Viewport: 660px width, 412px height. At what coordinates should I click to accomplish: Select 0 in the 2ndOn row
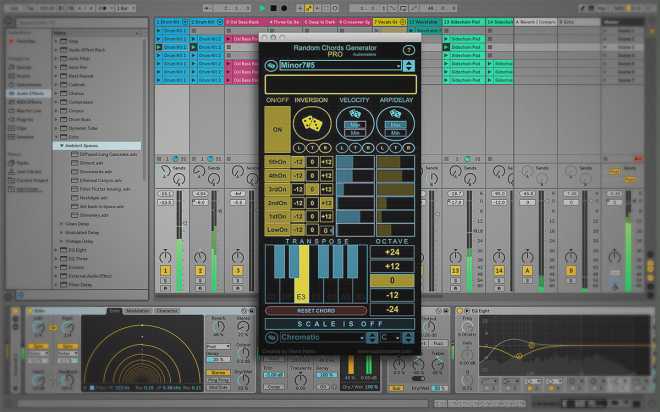[312, 203]
